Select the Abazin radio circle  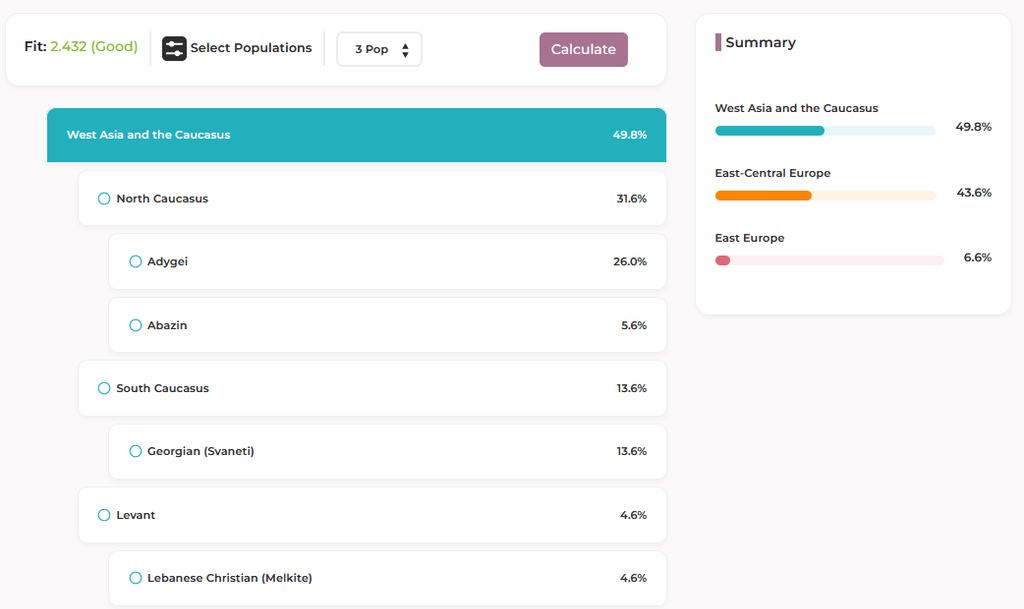pyautogui.click(x=135, y=325)
